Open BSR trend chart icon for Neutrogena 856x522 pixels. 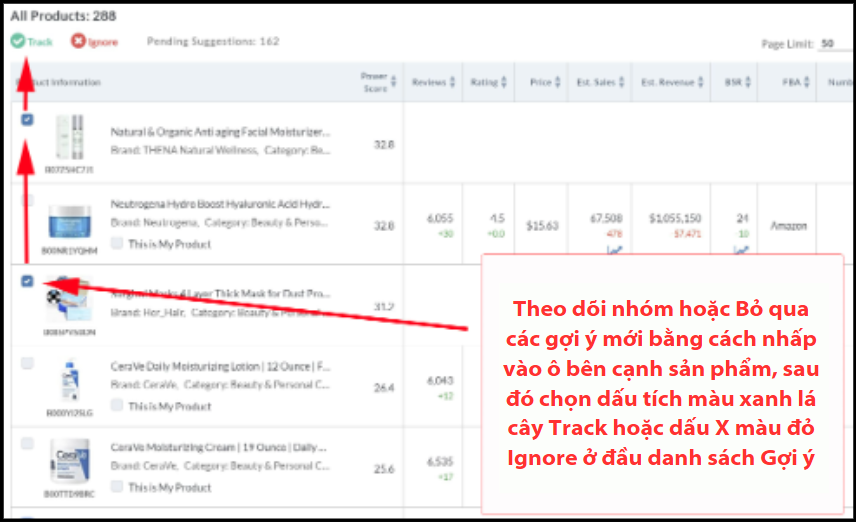[741, 251]
